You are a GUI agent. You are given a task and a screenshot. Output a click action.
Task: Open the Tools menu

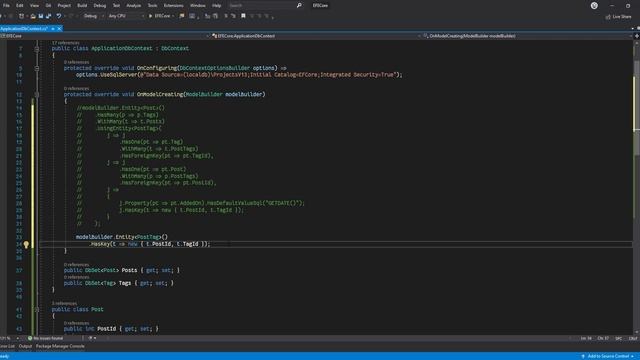(152, 6)
